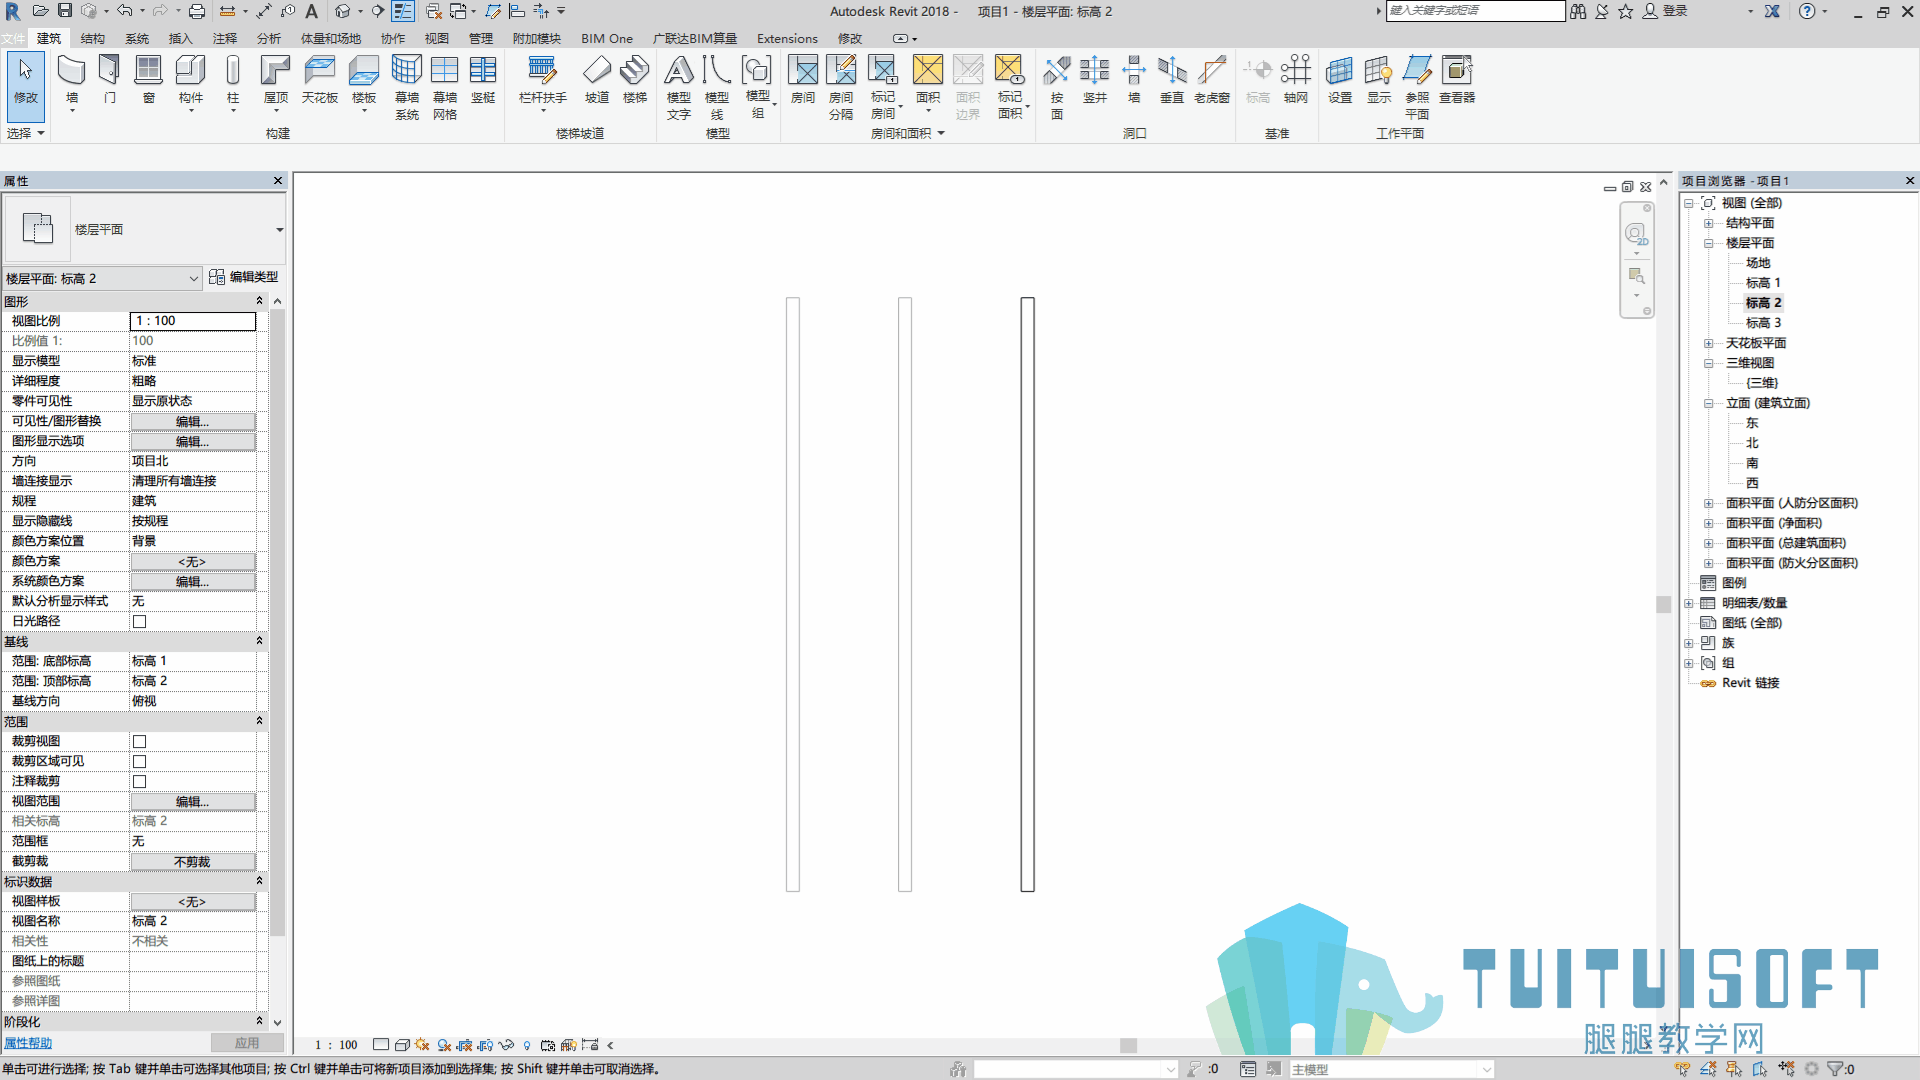Open the 管理 ribbon tab
1920x1080 pixels.
click(x=481, y=38)
